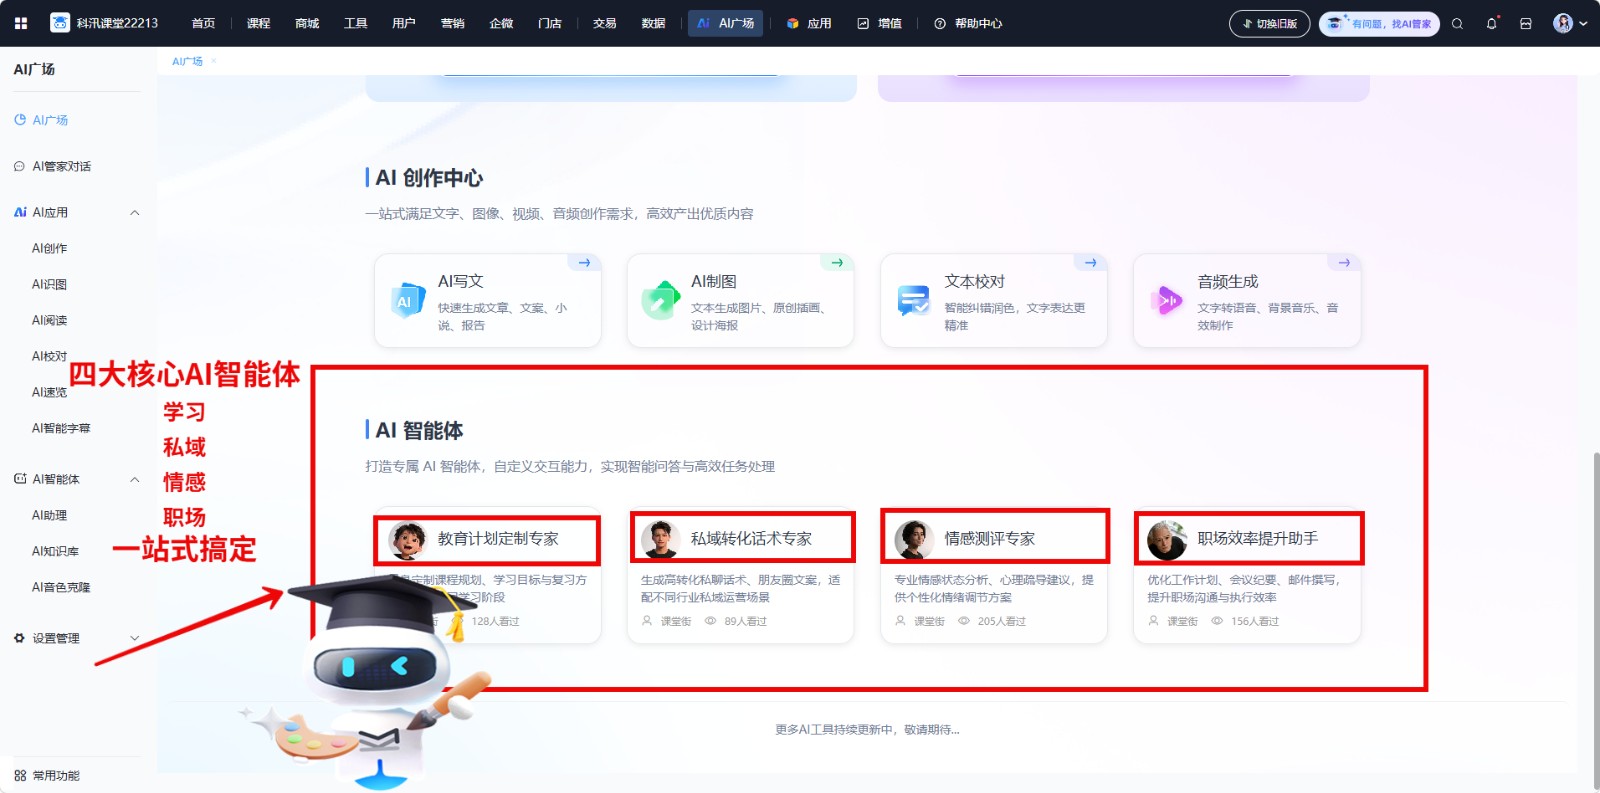
Task: Click the window layout icon beside the bell
Action: 1526,24
